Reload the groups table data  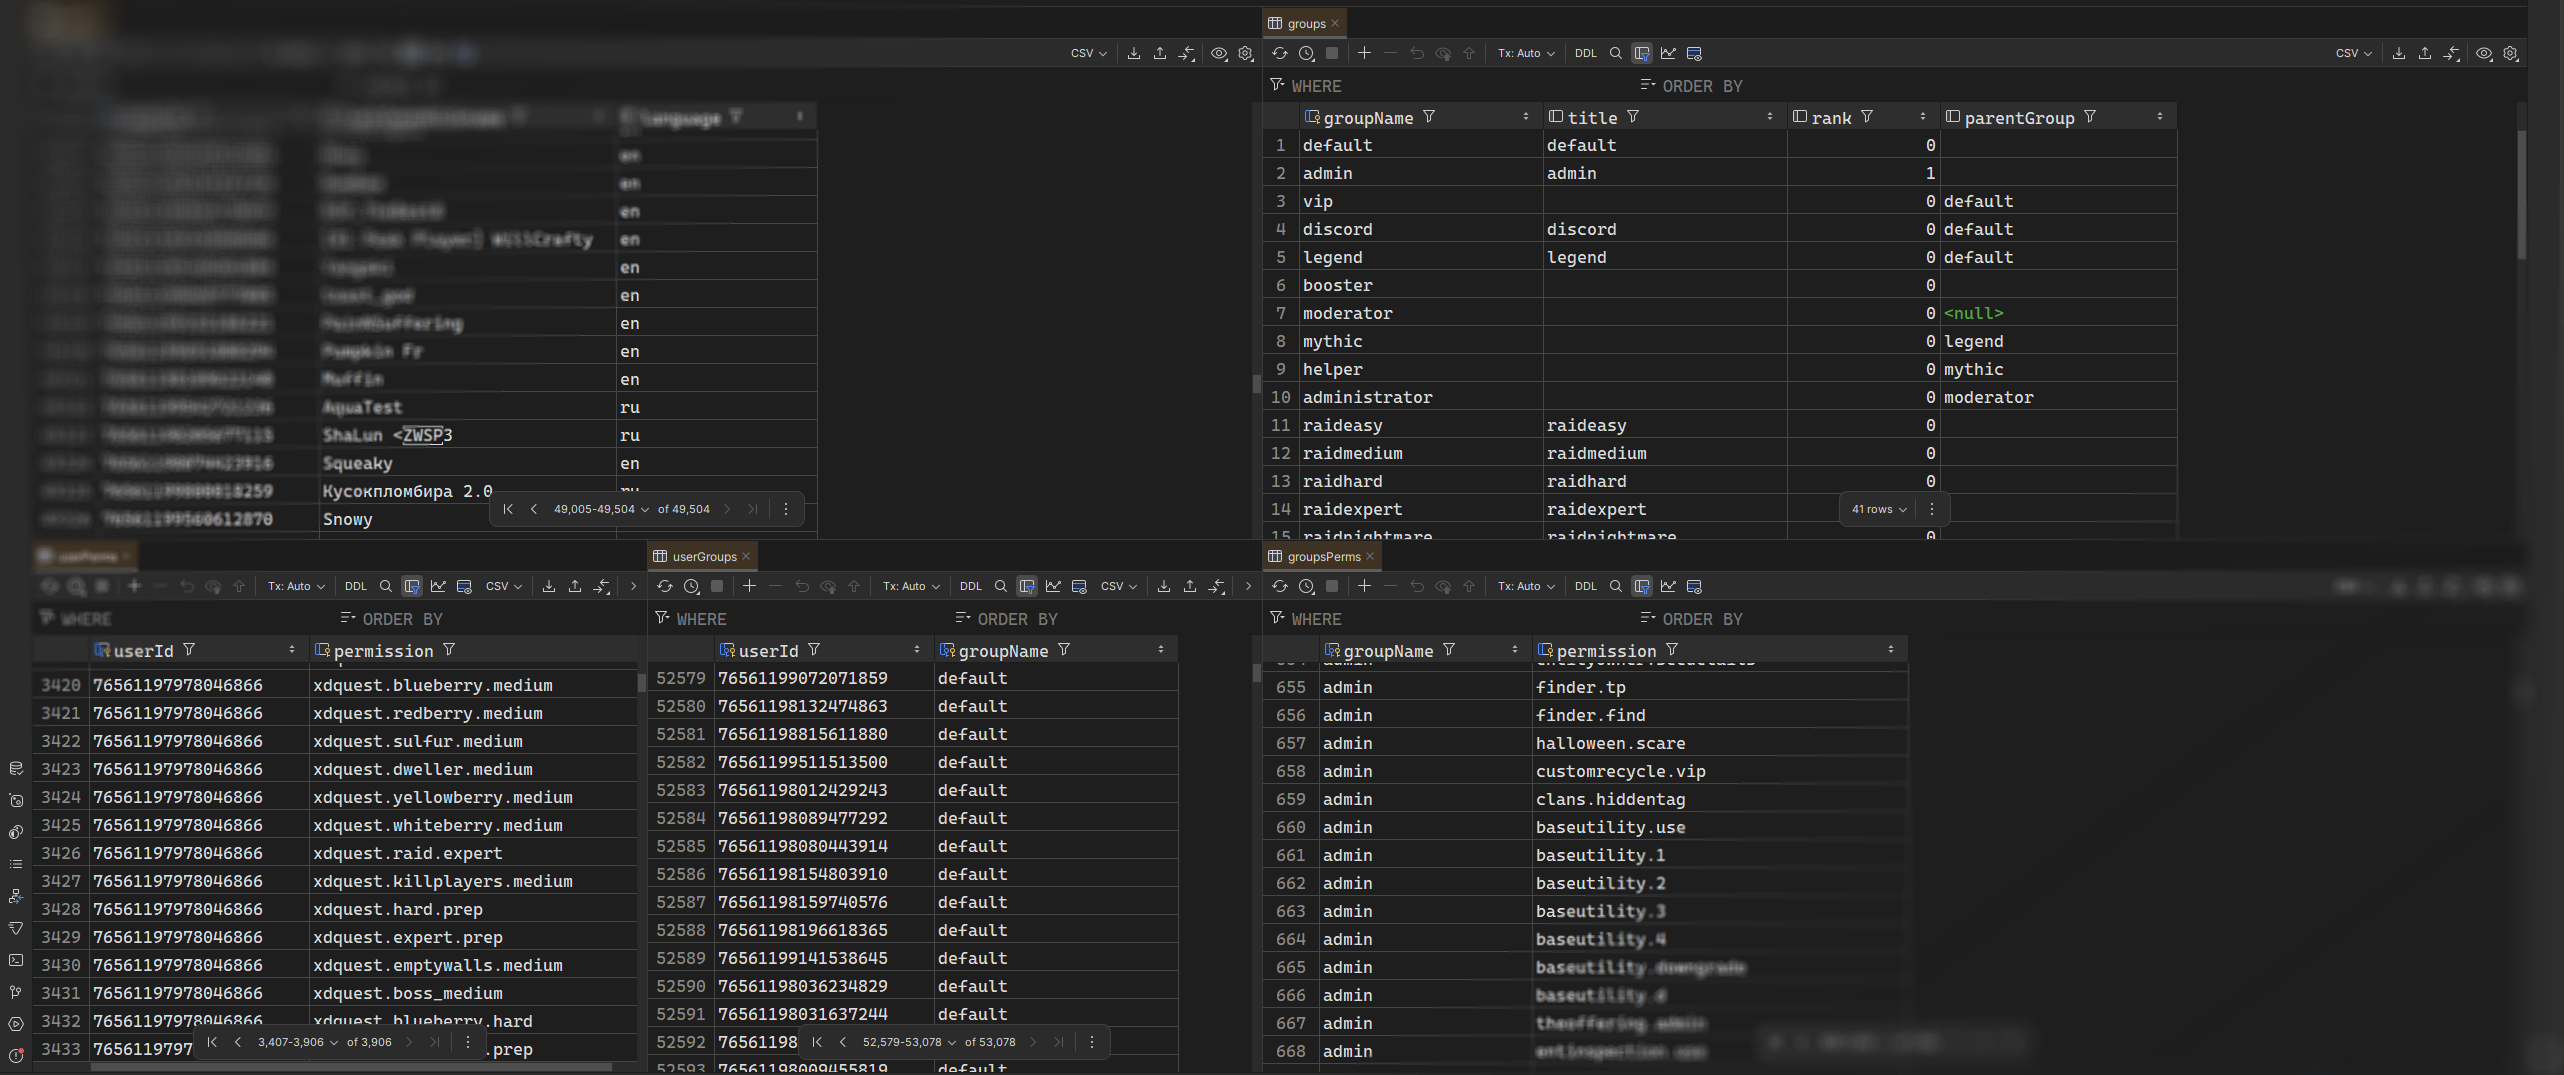[x=1280, y=53]
